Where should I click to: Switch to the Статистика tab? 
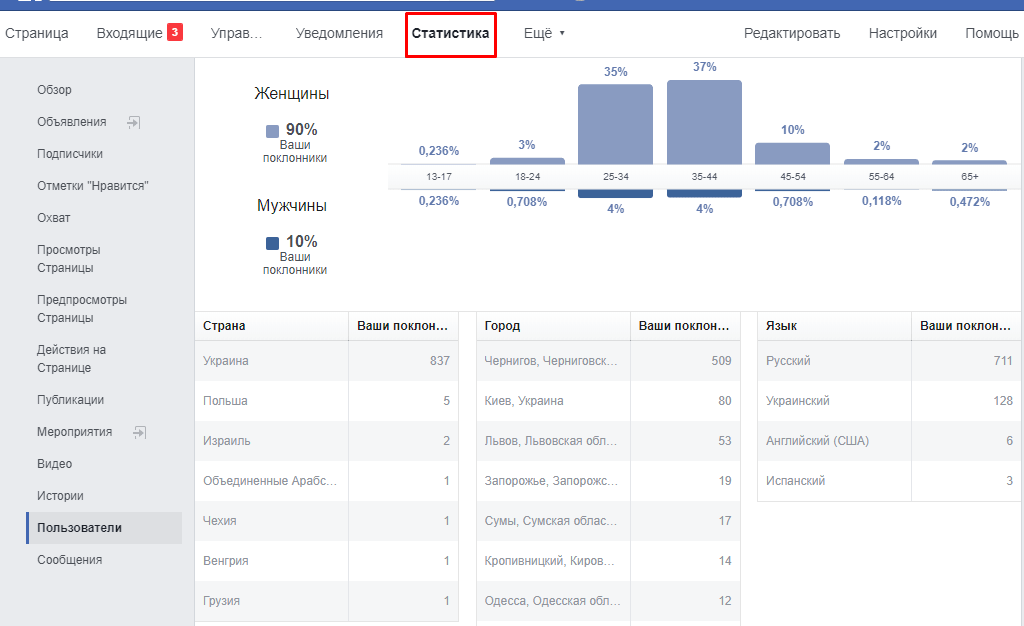450,32
